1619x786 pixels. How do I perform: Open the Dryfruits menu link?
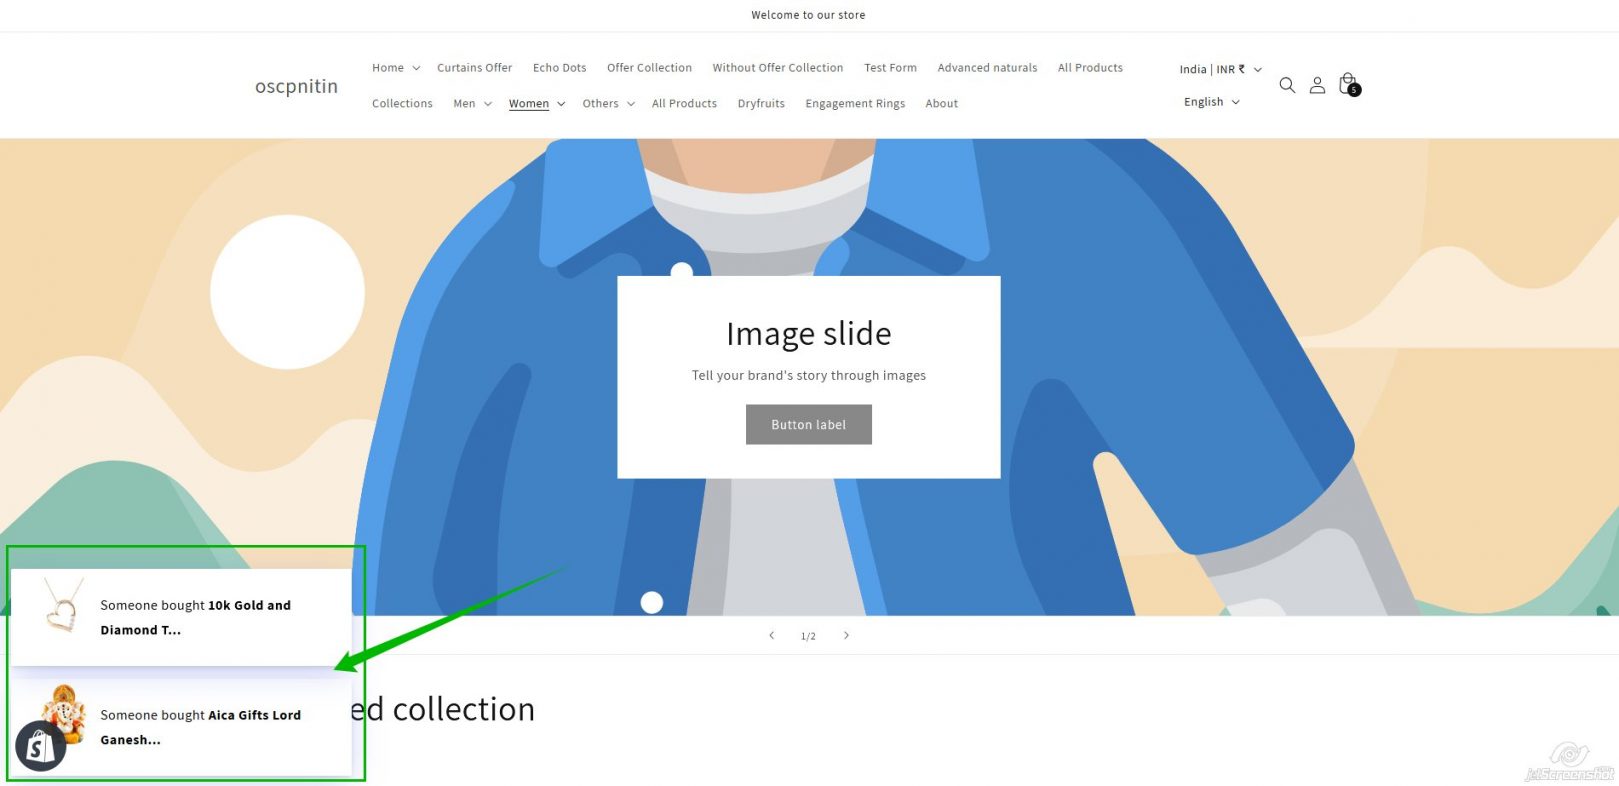[761, 104]
